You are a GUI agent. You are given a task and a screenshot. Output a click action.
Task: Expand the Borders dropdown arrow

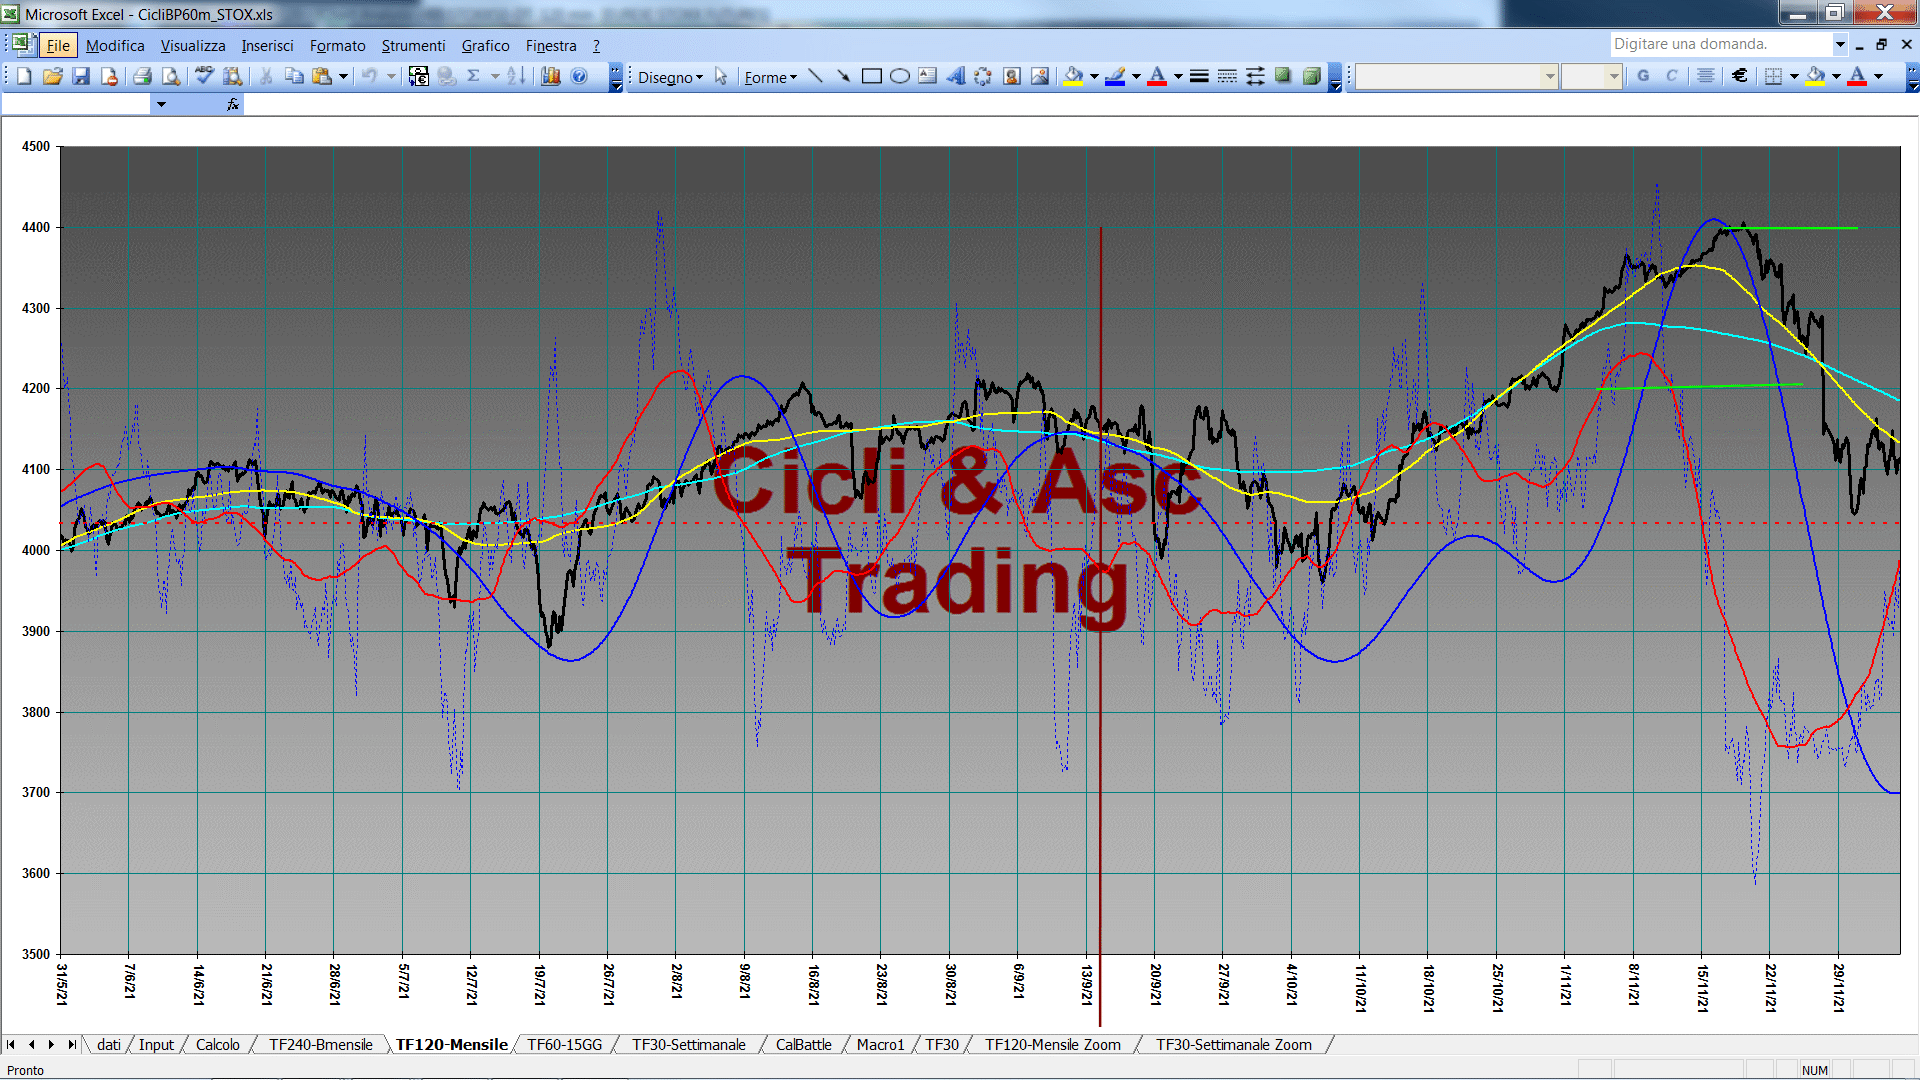tap(1794, 76)
